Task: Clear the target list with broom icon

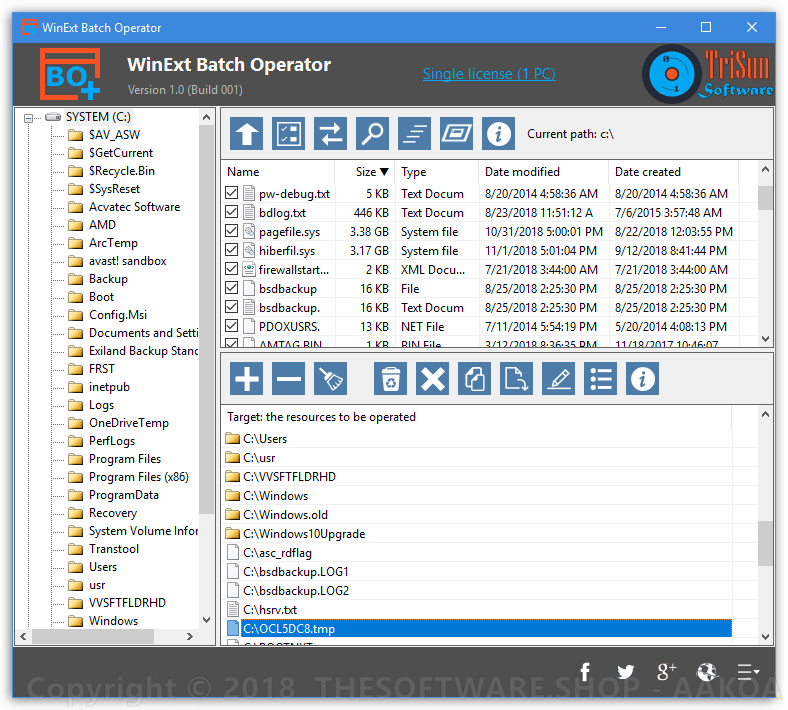Action: point(330,378)
